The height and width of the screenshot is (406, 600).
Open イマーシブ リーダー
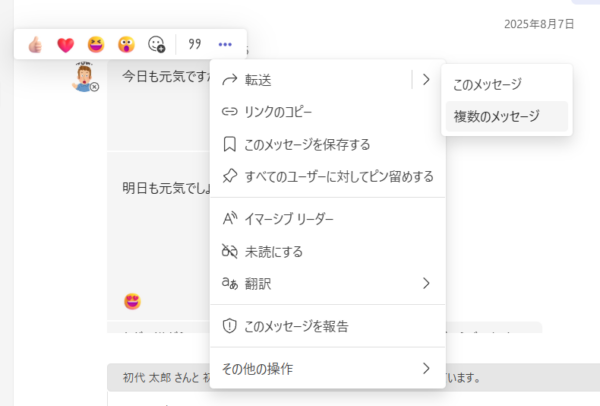point(295,219)
